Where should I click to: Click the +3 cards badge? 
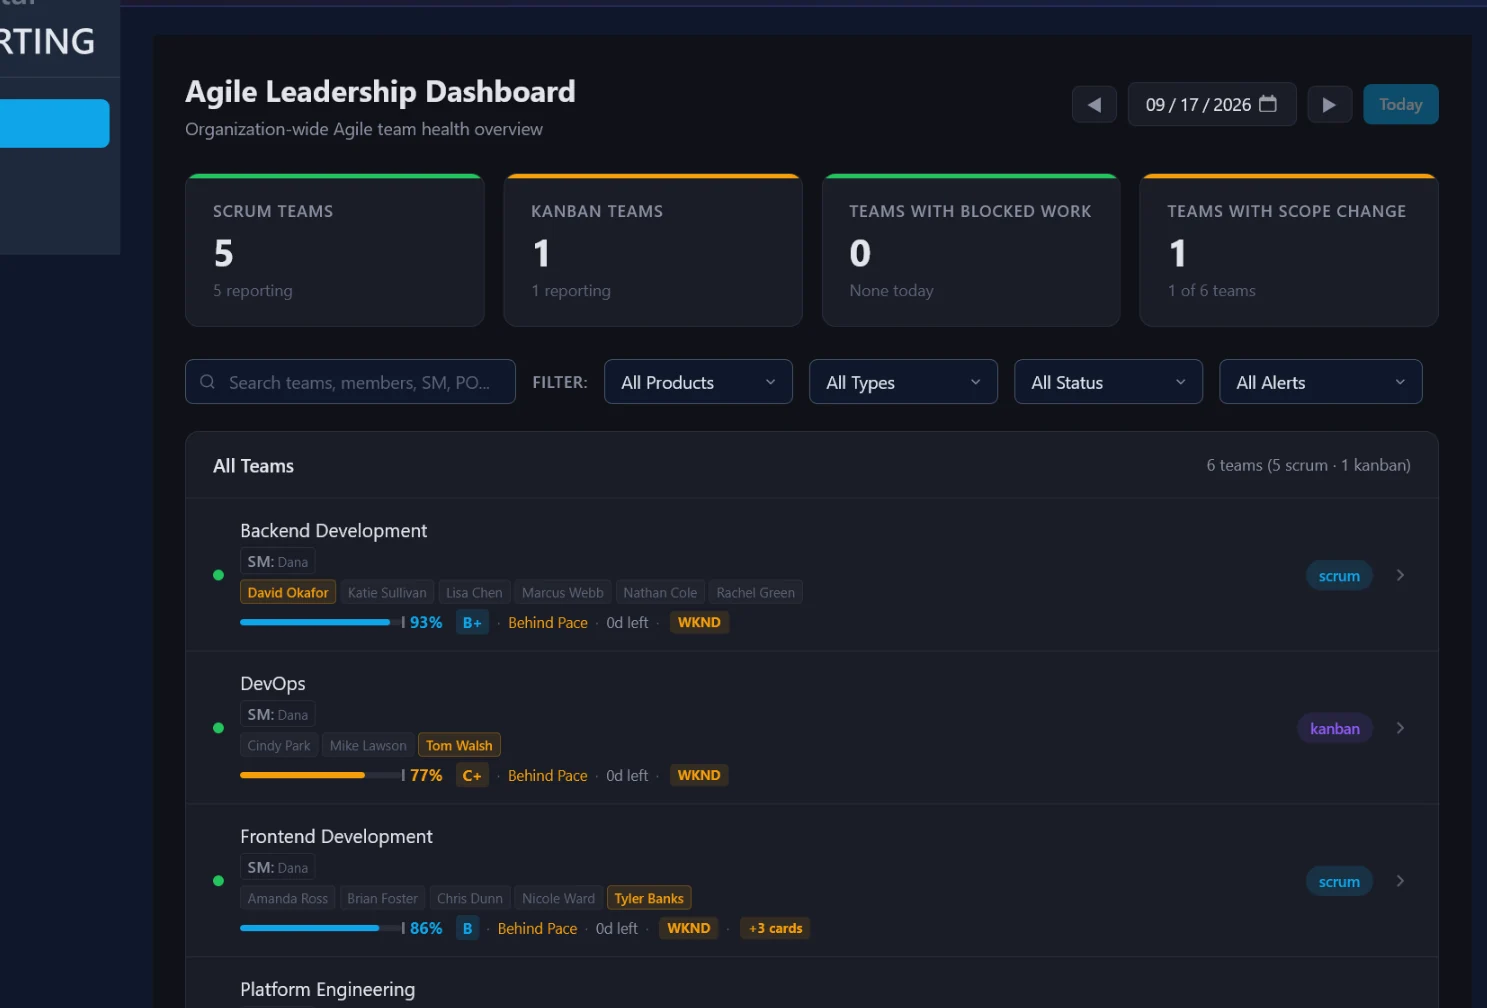(x=775, y=928)
